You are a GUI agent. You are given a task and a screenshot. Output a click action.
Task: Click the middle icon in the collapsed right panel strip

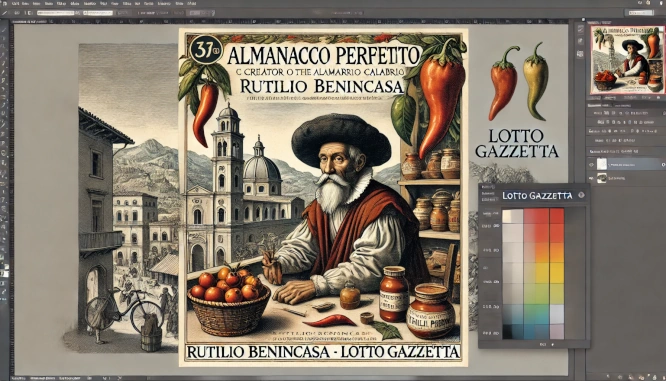click(x=581, y=41)
